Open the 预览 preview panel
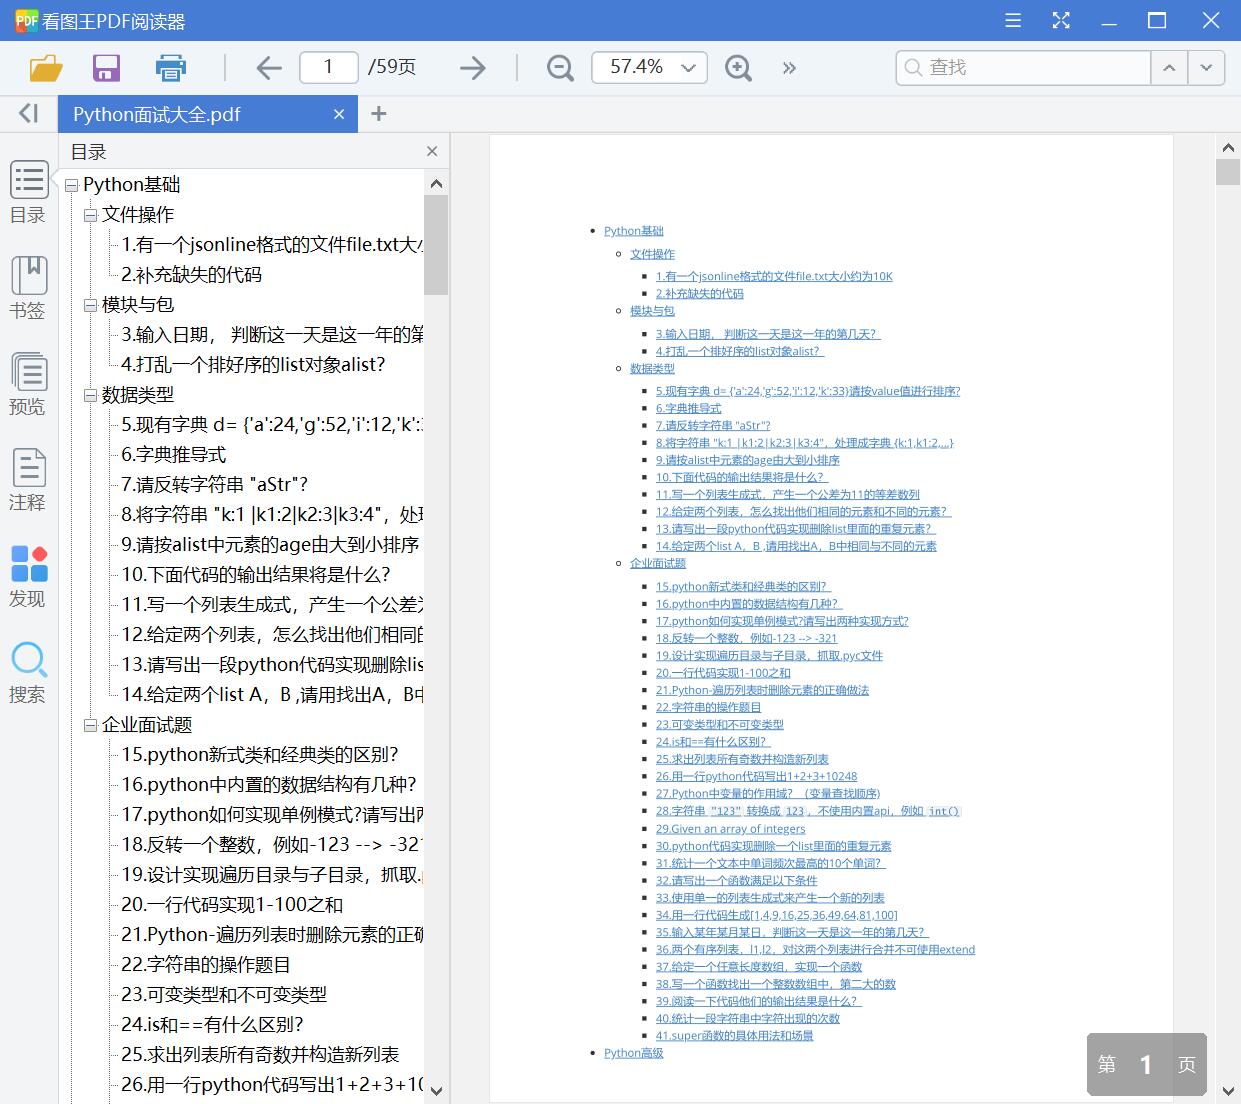Viewport: 1241px width, 1104px height. click(29, 384)
